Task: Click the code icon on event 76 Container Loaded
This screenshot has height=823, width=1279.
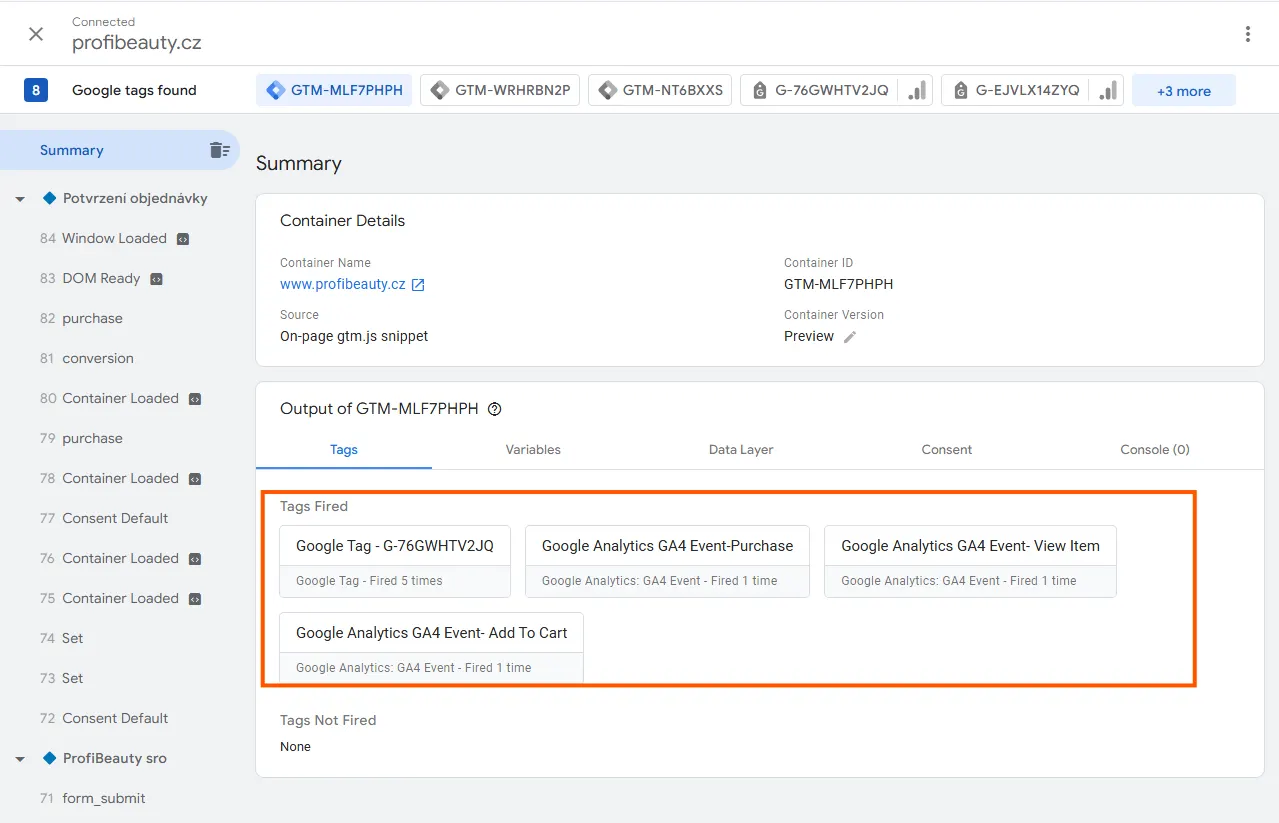Action: 195,559
